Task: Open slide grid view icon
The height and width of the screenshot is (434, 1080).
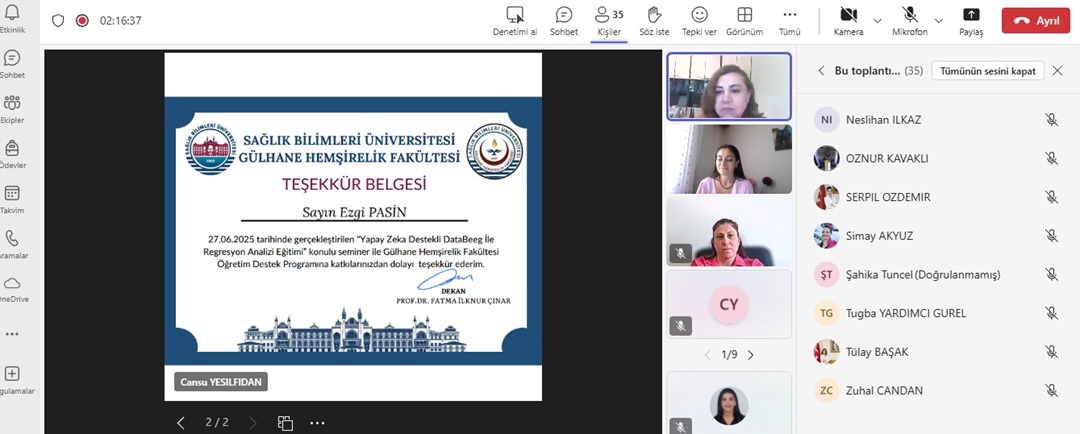Action: click(285, 422)
